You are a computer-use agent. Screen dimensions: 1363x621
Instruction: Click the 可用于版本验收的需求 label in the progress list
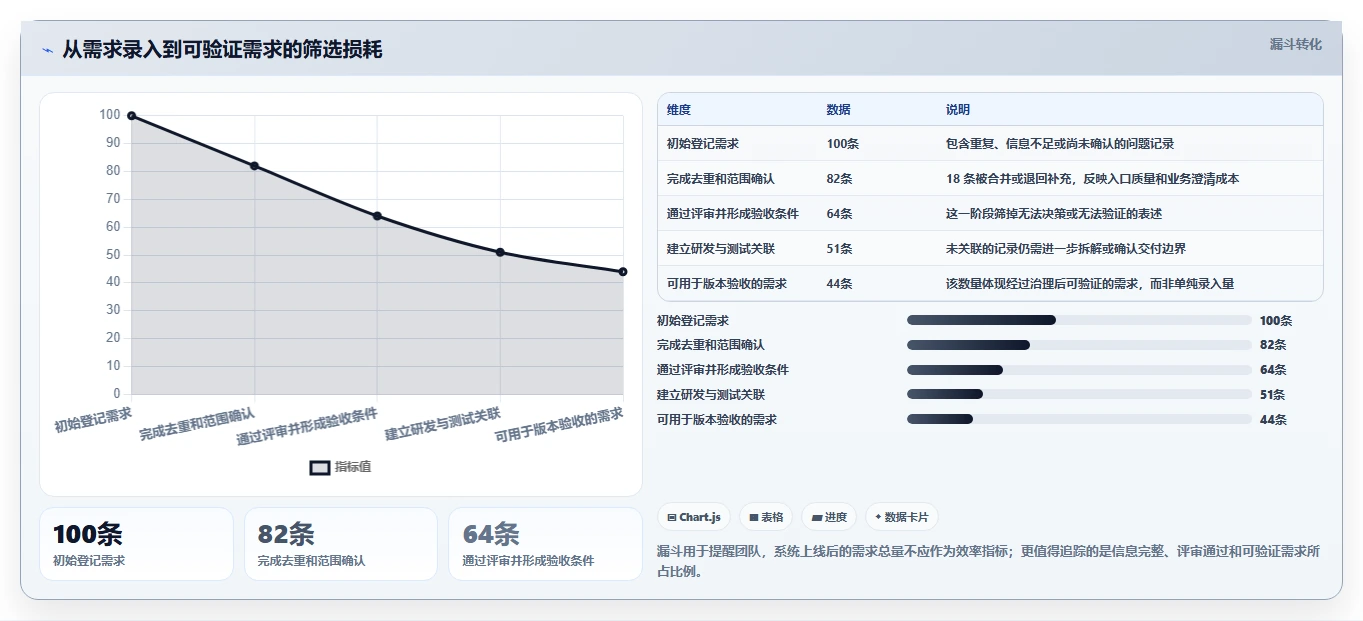click(717, 420)
